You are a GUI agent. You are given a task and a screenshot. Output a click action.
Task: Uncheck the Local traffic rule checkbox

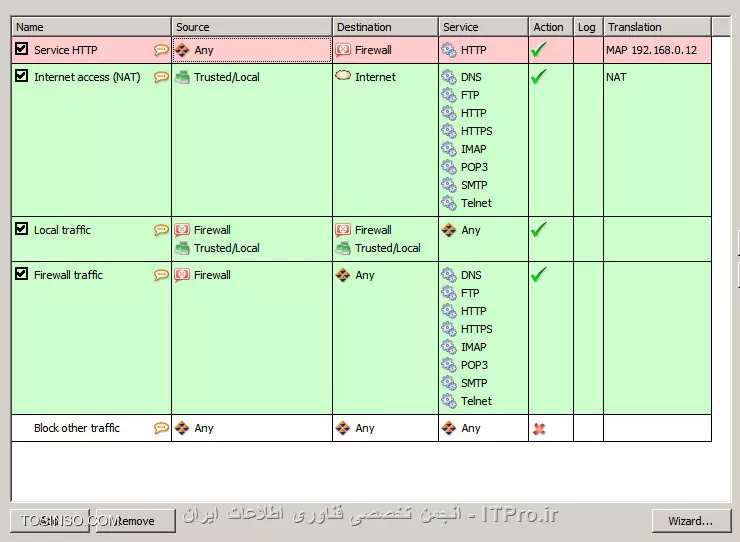tap(21, 229)
